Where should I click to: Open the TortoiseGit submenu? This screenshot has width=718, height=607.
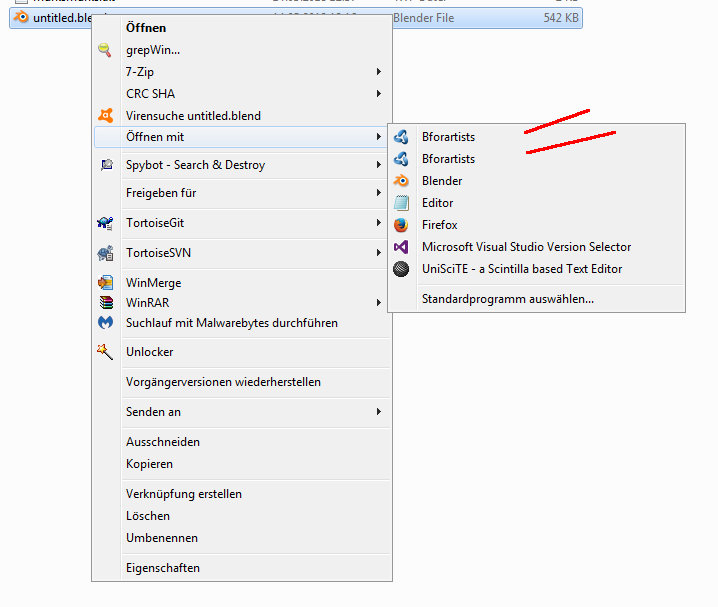point(378,223)
